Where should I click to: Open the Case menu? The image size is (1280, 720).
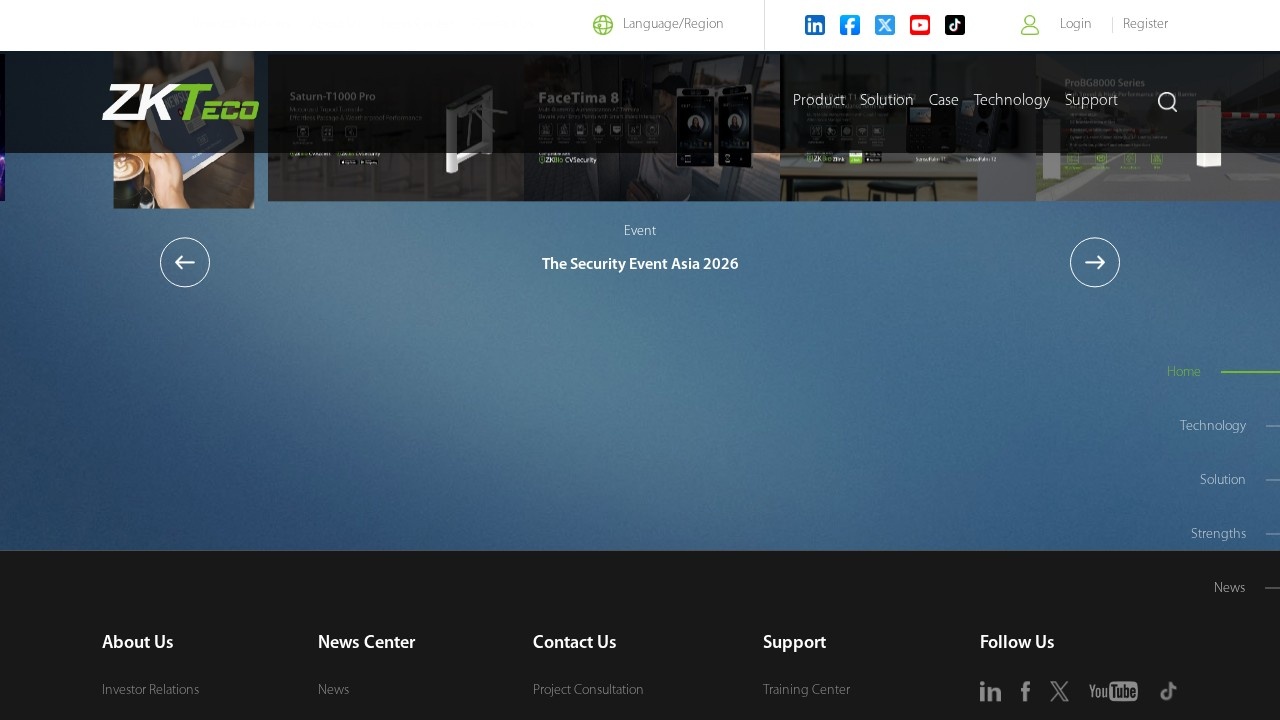point(944,100)
